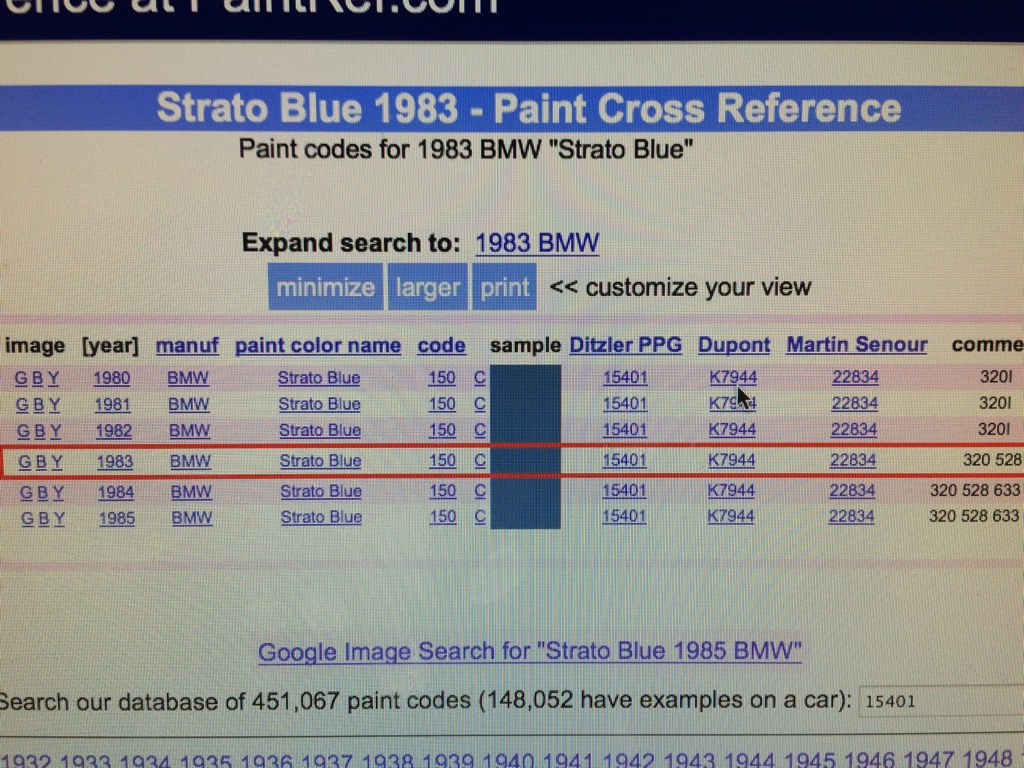Click Ditzler code 15401 in the 1983 row
The width and height of the screenshot is (1024, 768).
(625, 461)
